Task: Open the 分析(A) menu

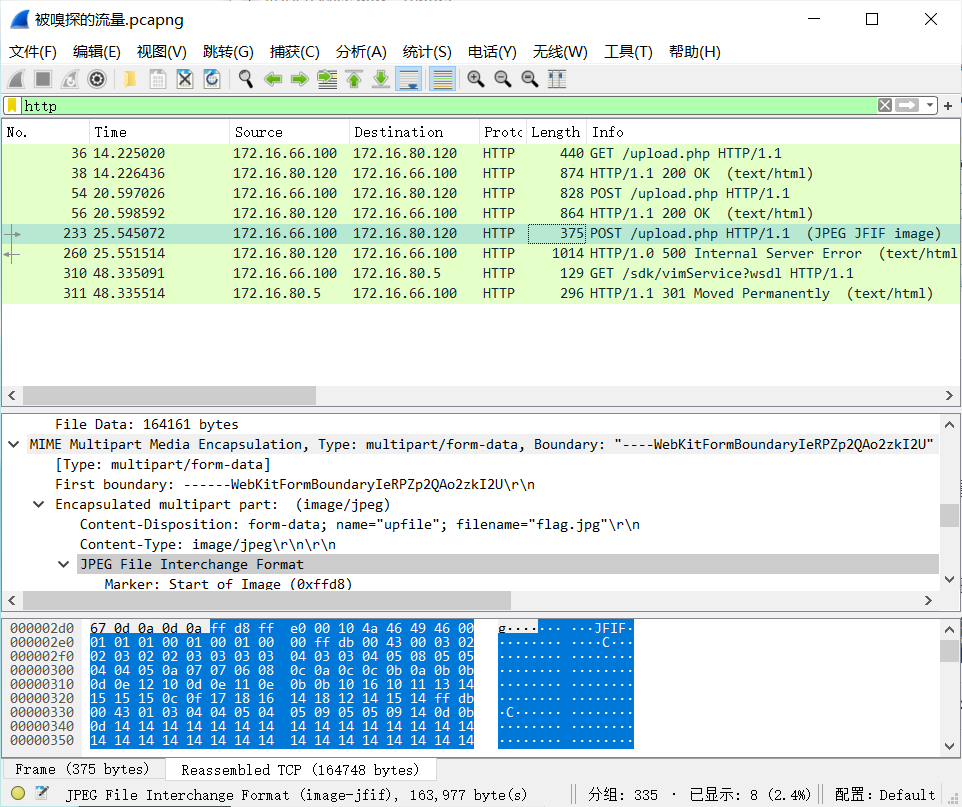Action: [361, 52]
